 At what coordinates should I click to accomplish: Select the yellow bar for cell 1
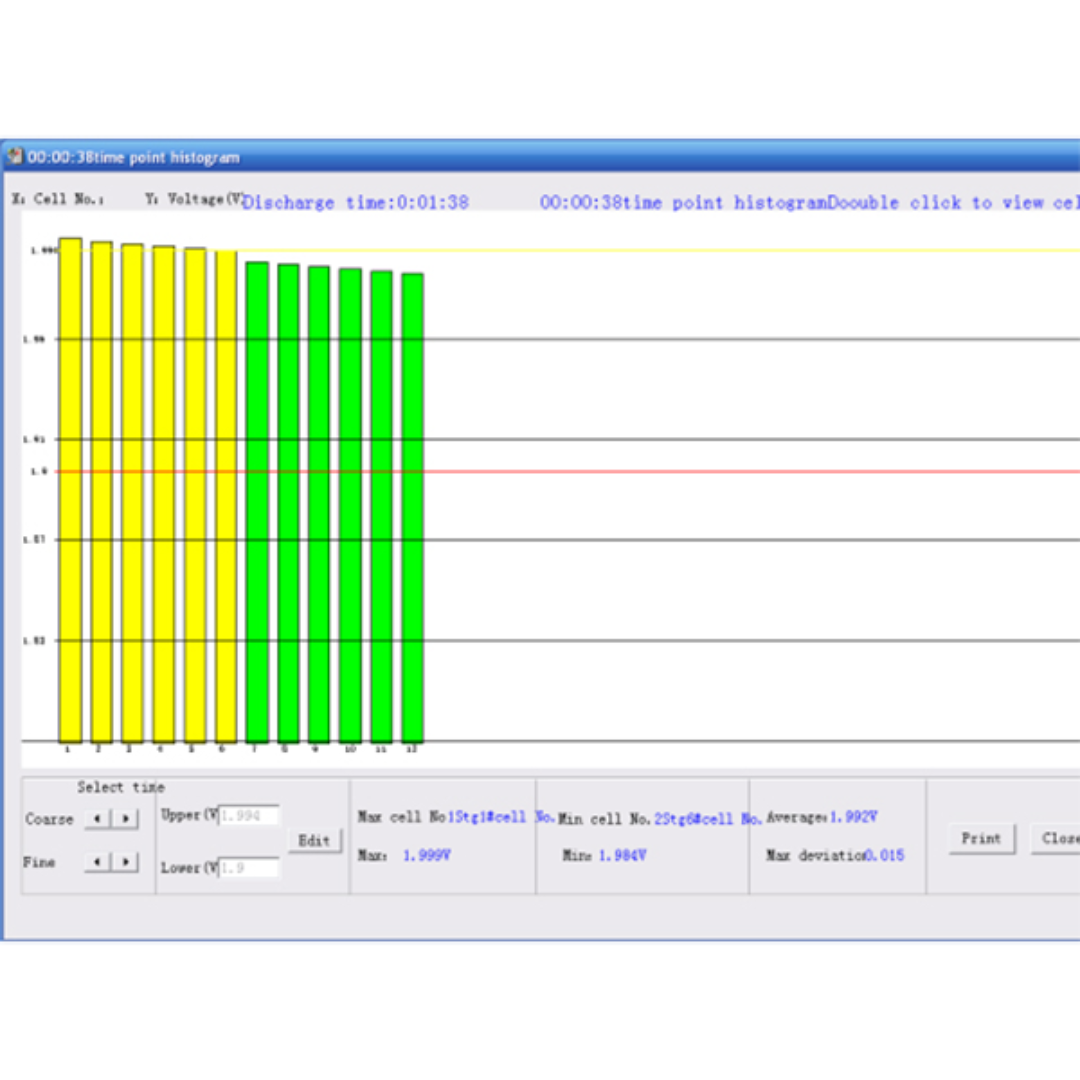[x=70, y=490]
